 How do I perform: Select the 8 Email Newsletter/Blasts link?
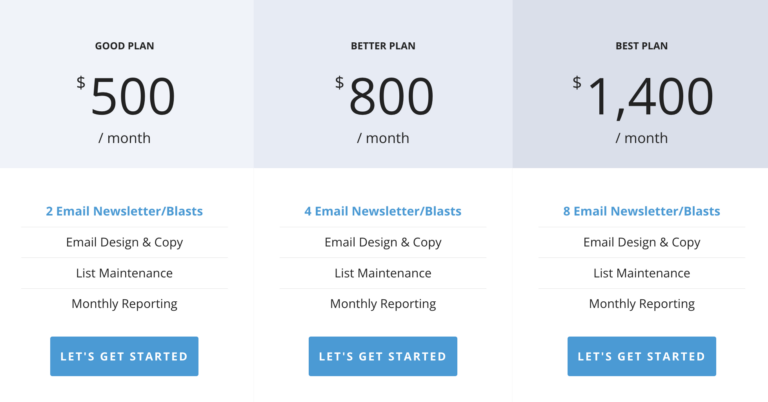click(641, 211)
